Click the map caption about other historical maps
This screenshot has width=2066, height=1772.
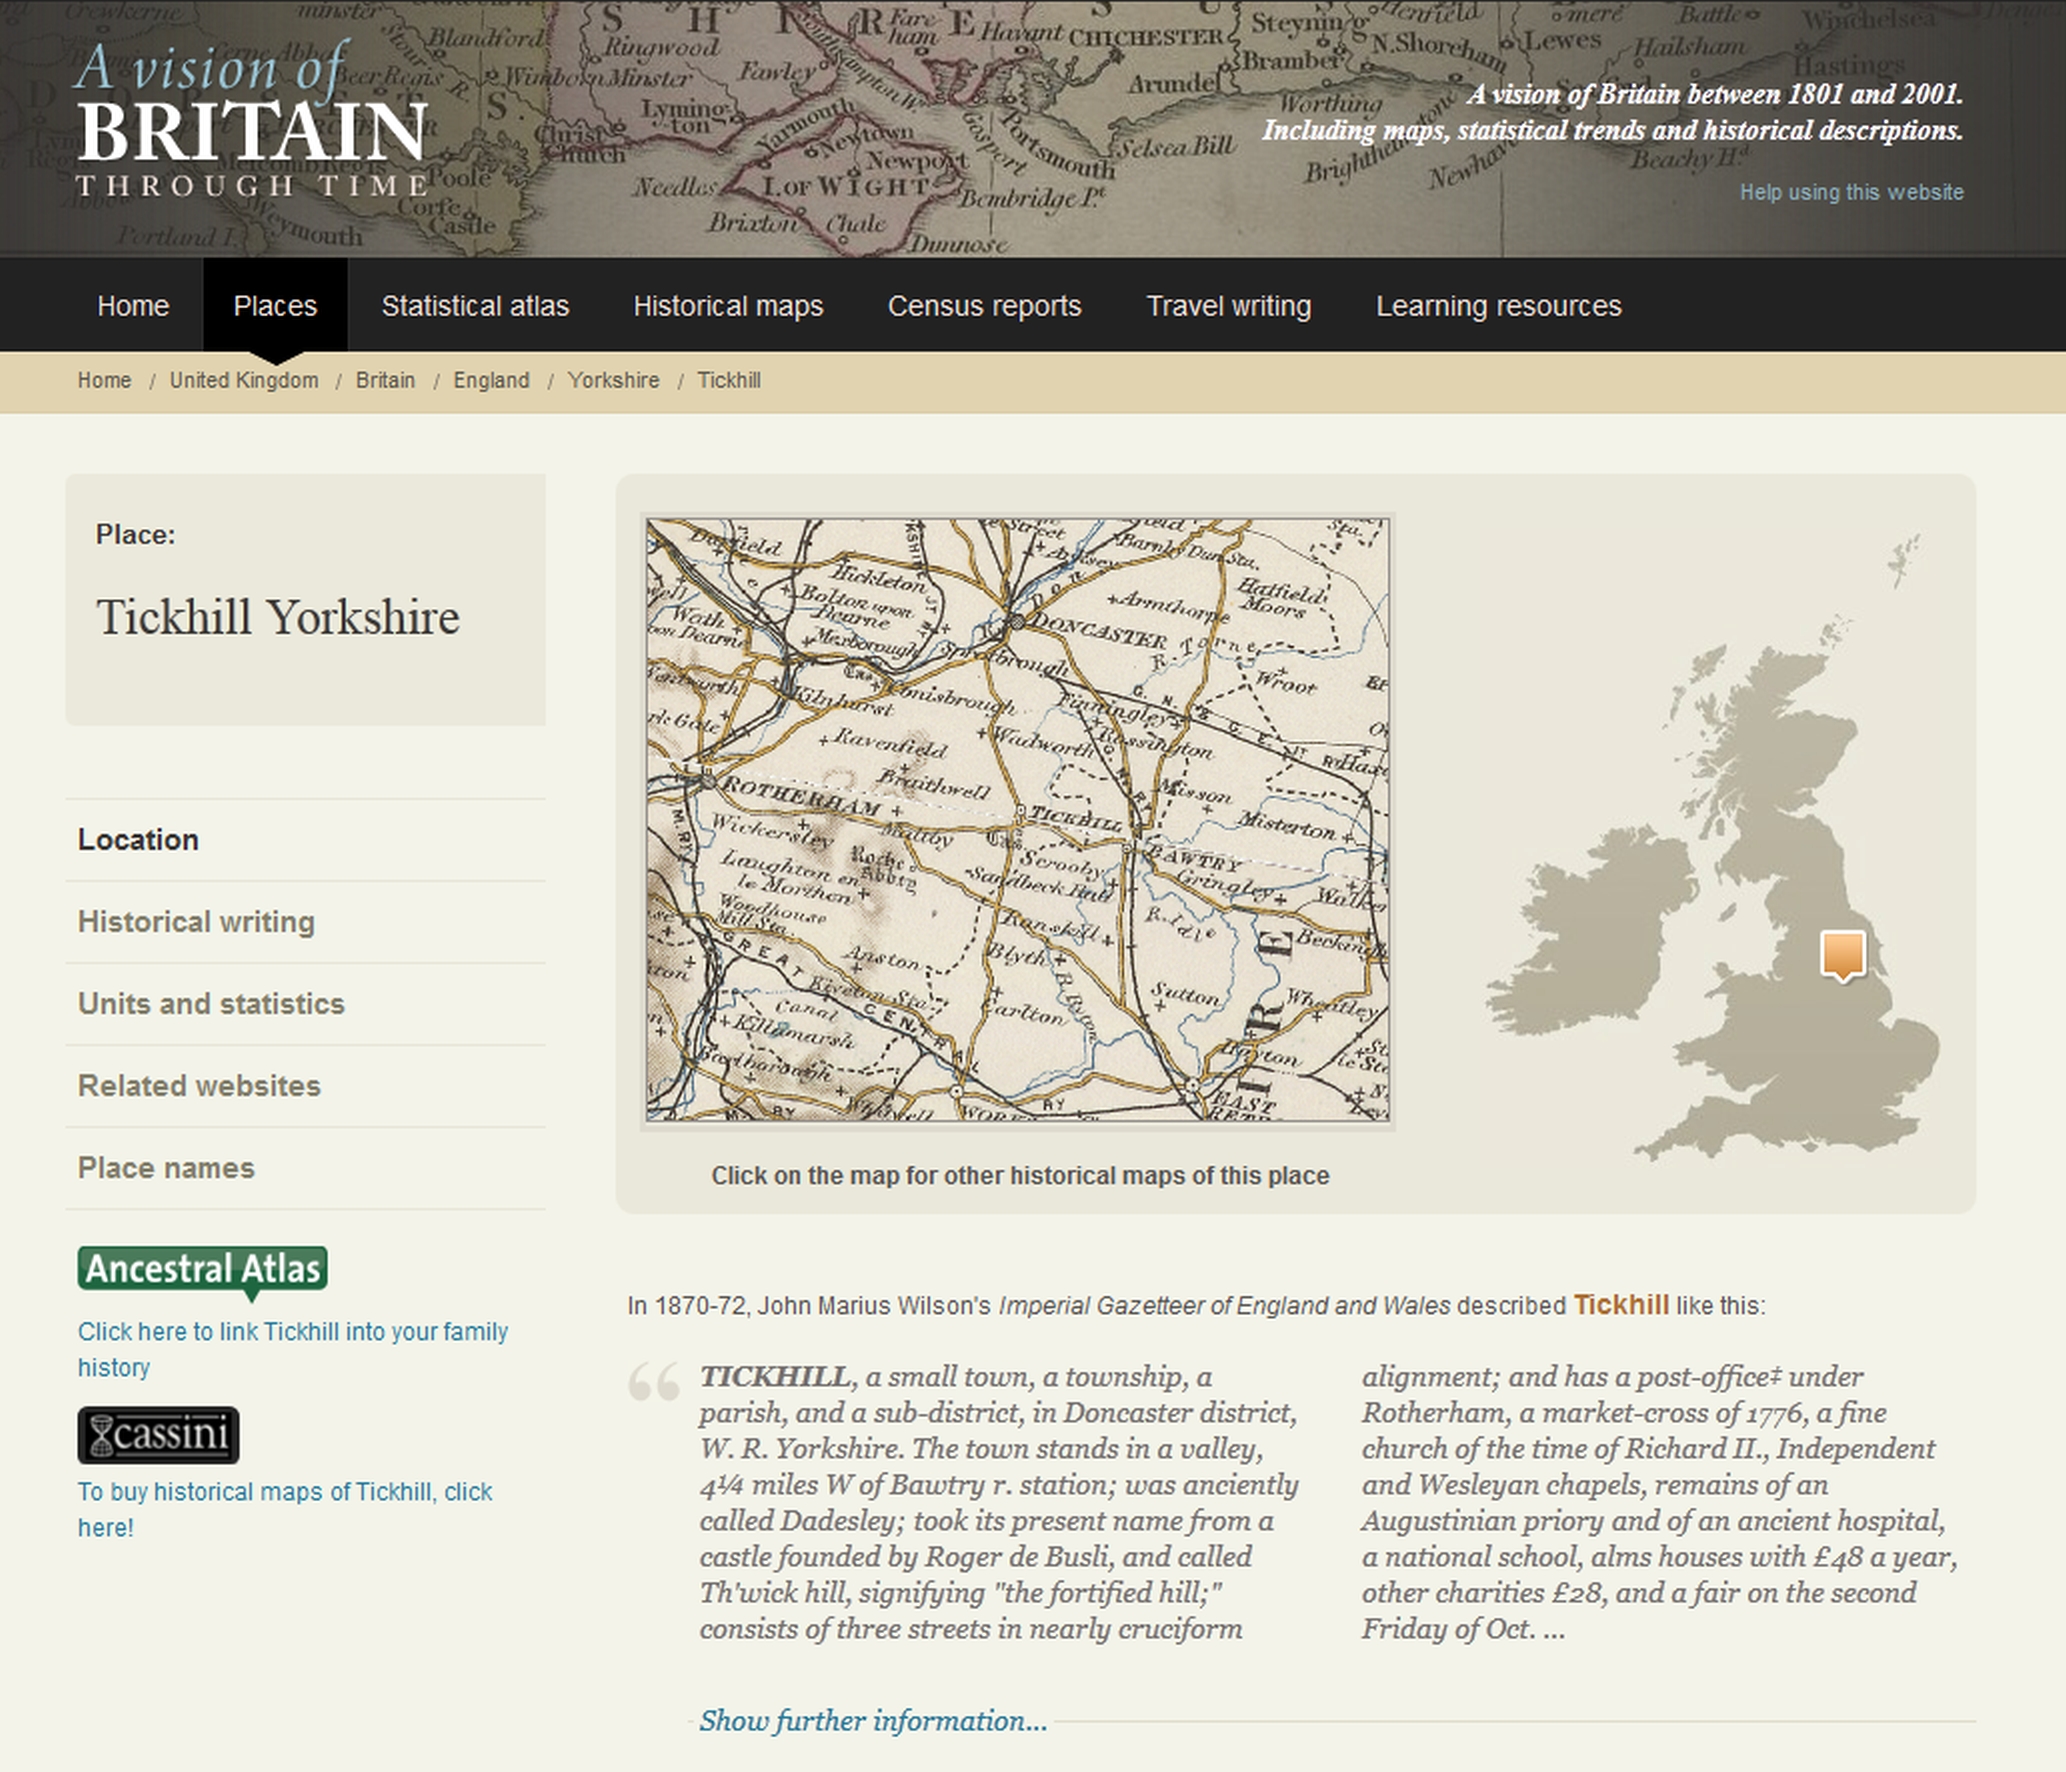pos(1020,1175)
